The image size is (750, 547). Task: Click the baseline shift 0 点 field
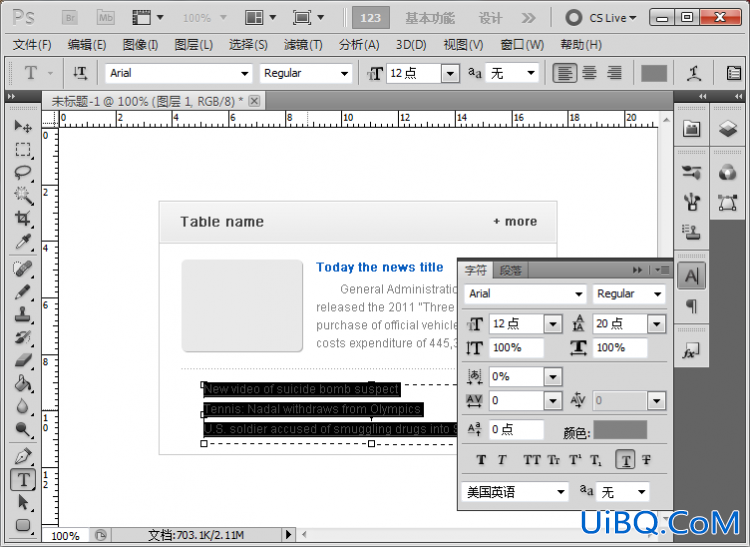516,429
